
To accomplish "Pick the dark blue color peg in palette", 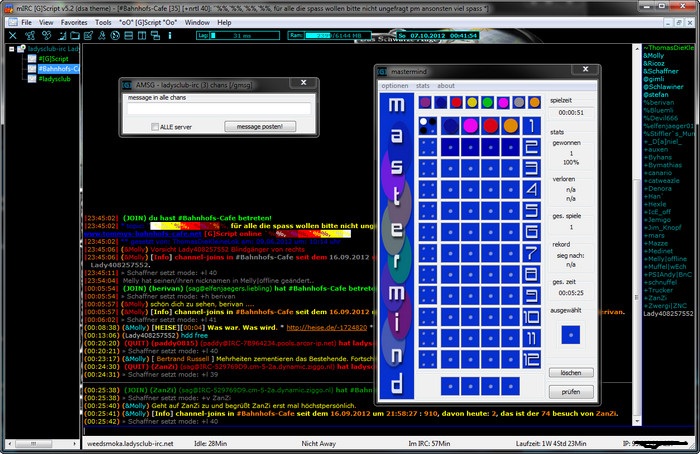I will 441,103.
